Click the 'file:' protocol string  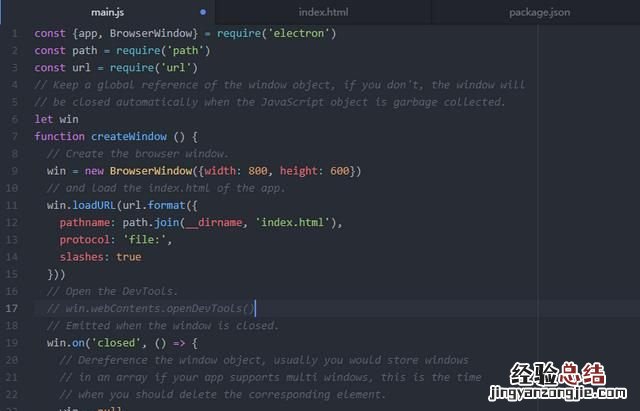click(144, 240)
